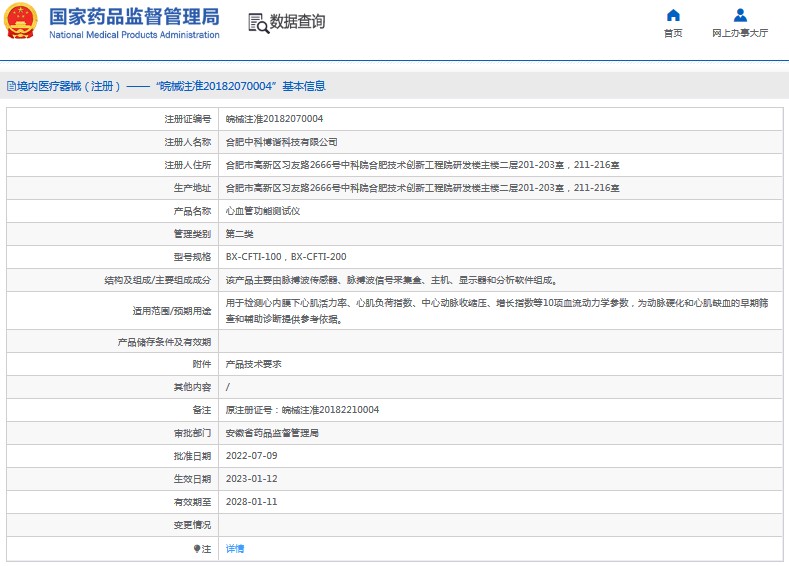Viewport: 789px width, 566px height.
Task: Click the 产品技术要求 attachment cell
Action: [x=253, y=364]
